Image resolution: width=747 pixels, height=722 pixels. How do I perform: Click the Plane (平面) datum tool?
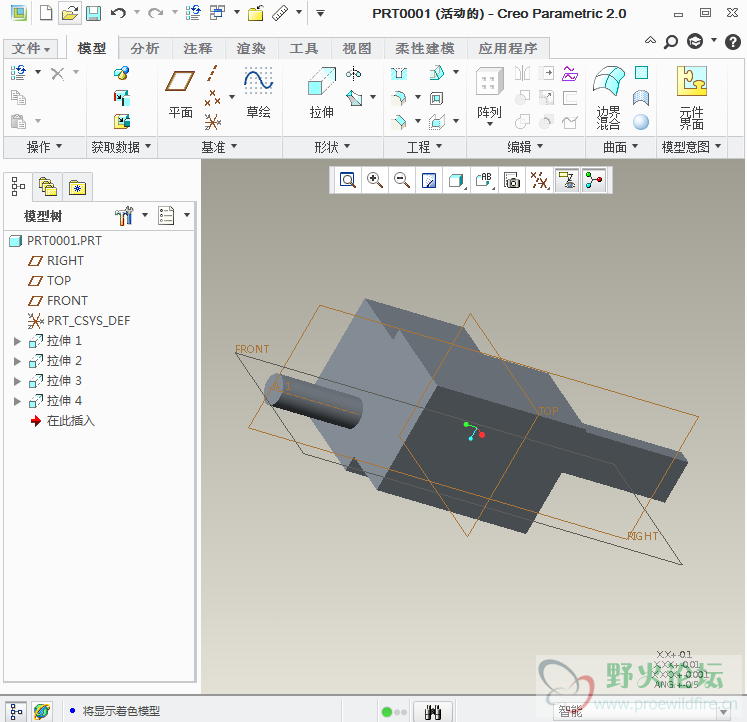(180, 93)
